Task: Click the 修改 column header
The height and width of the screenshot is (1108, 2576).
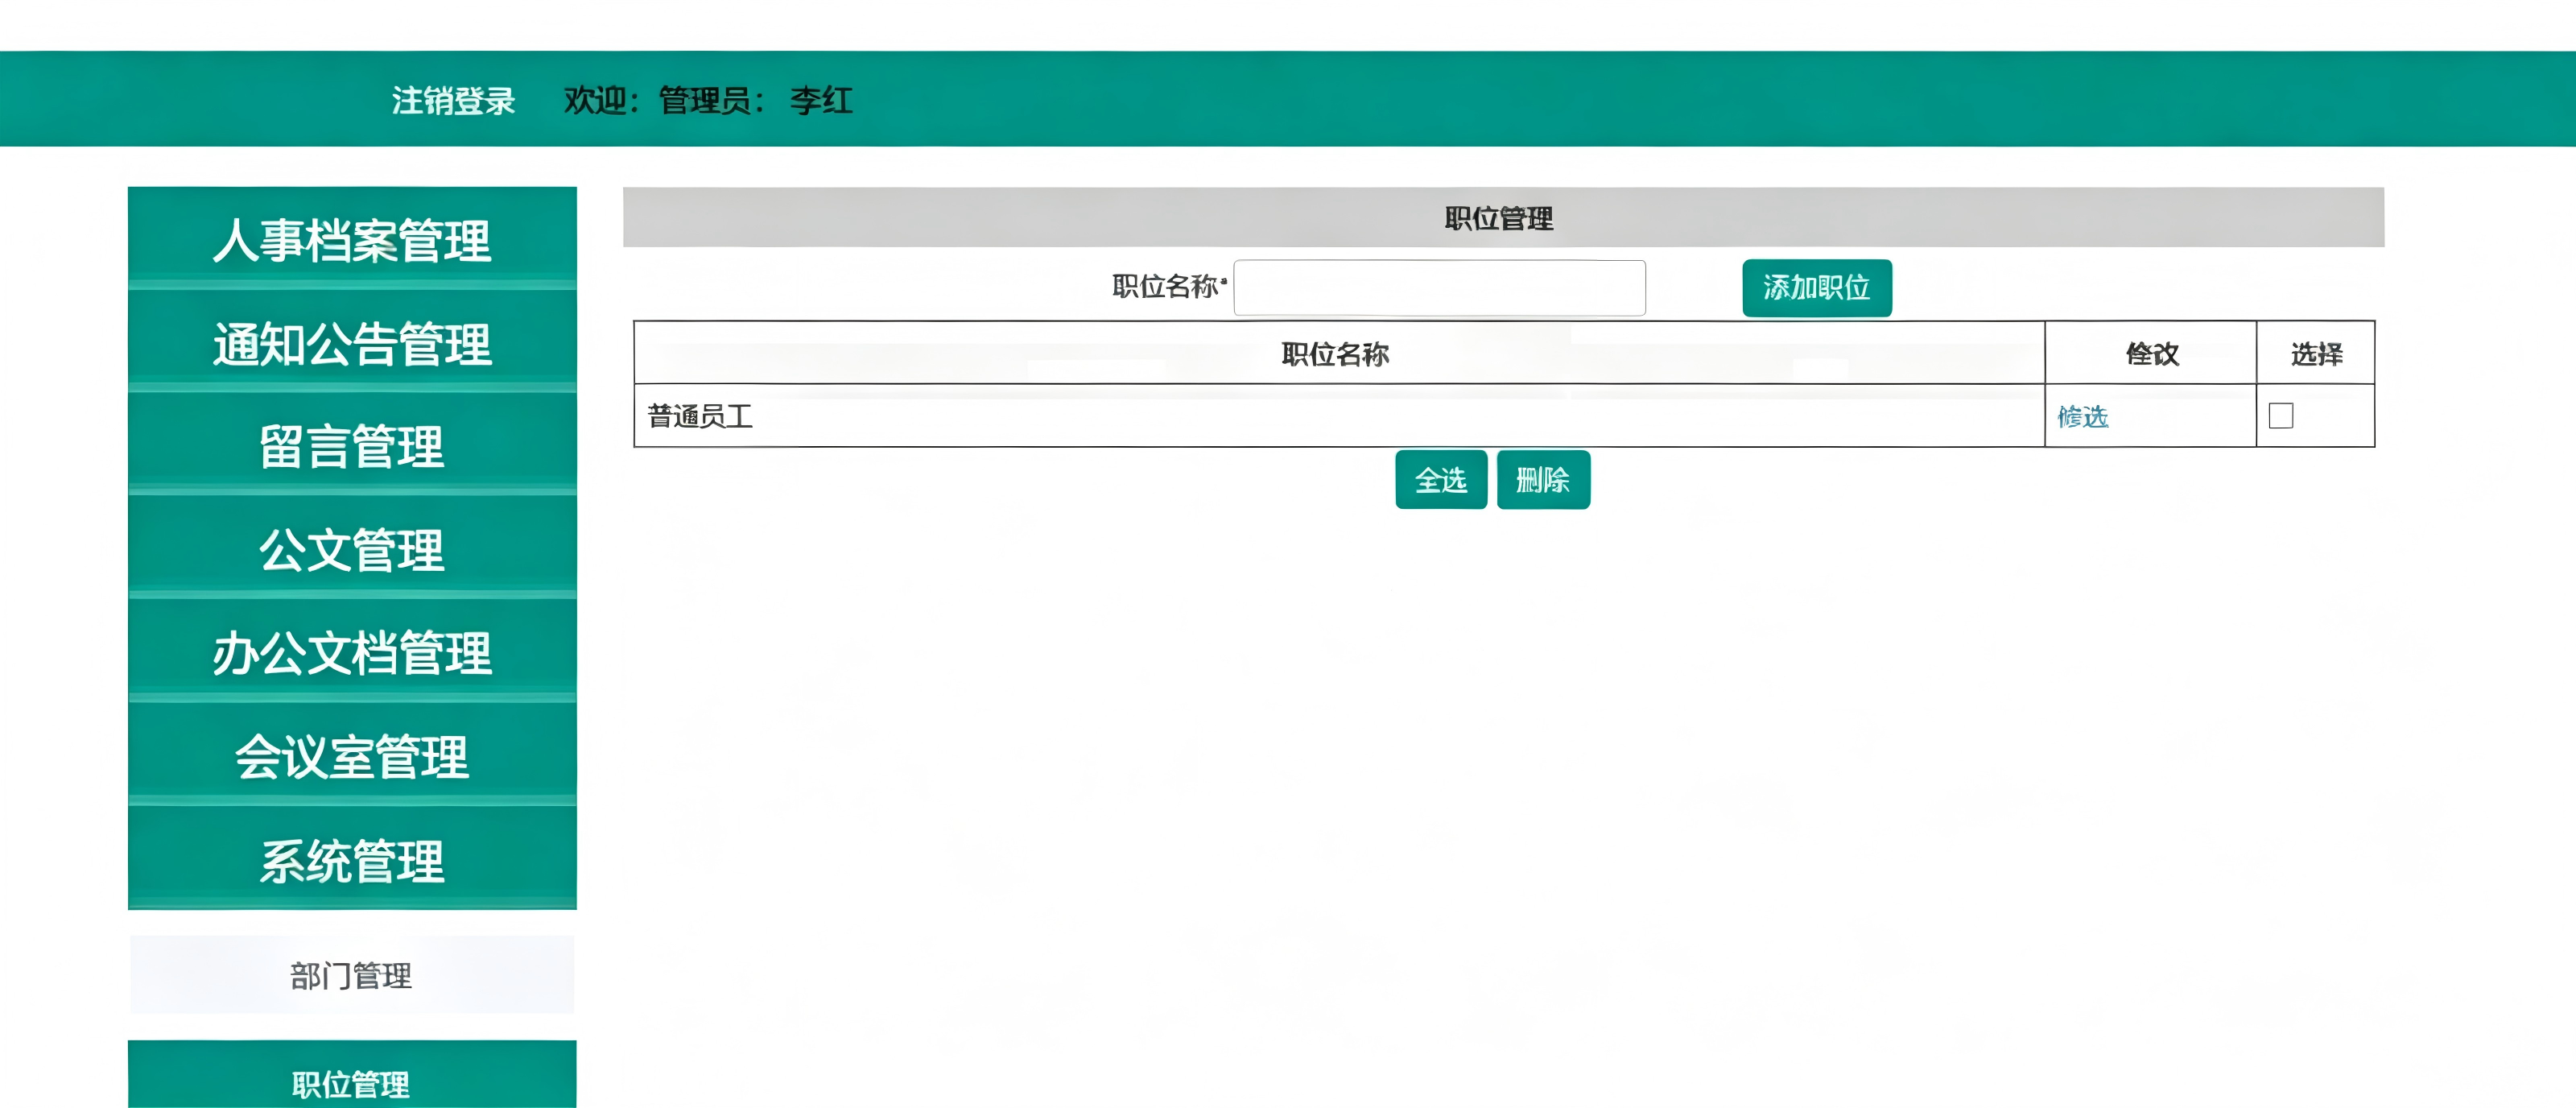Action: coord(2151,353)
